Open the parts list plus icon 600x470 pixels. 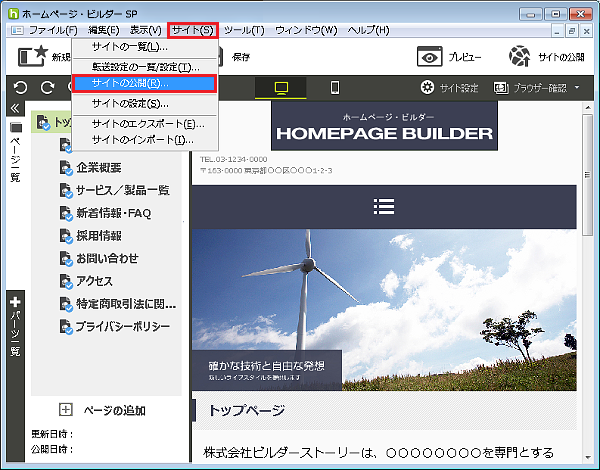(15, 302)
